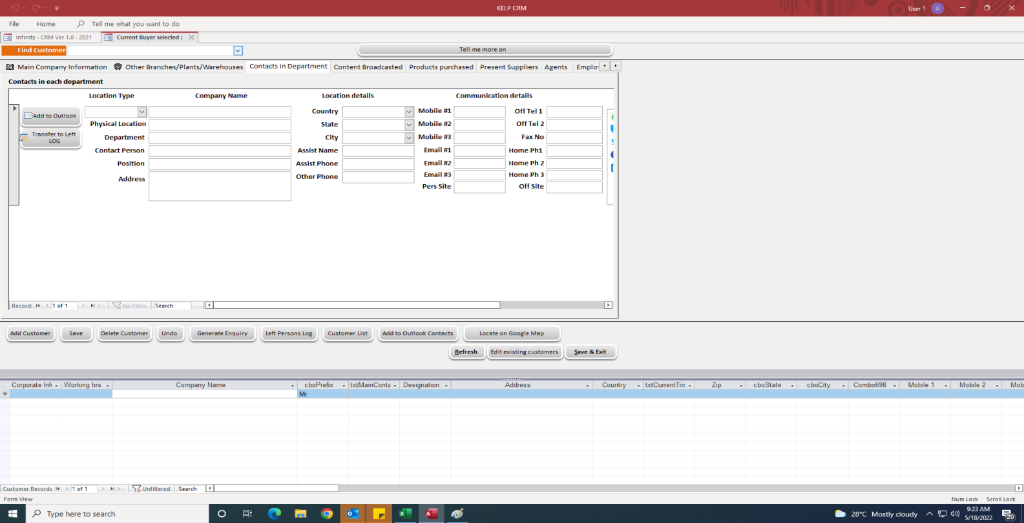Click the Other Branches/Plants/Warehouses tab icon
The image size is (1024, 523).
[x=118, y=67]
